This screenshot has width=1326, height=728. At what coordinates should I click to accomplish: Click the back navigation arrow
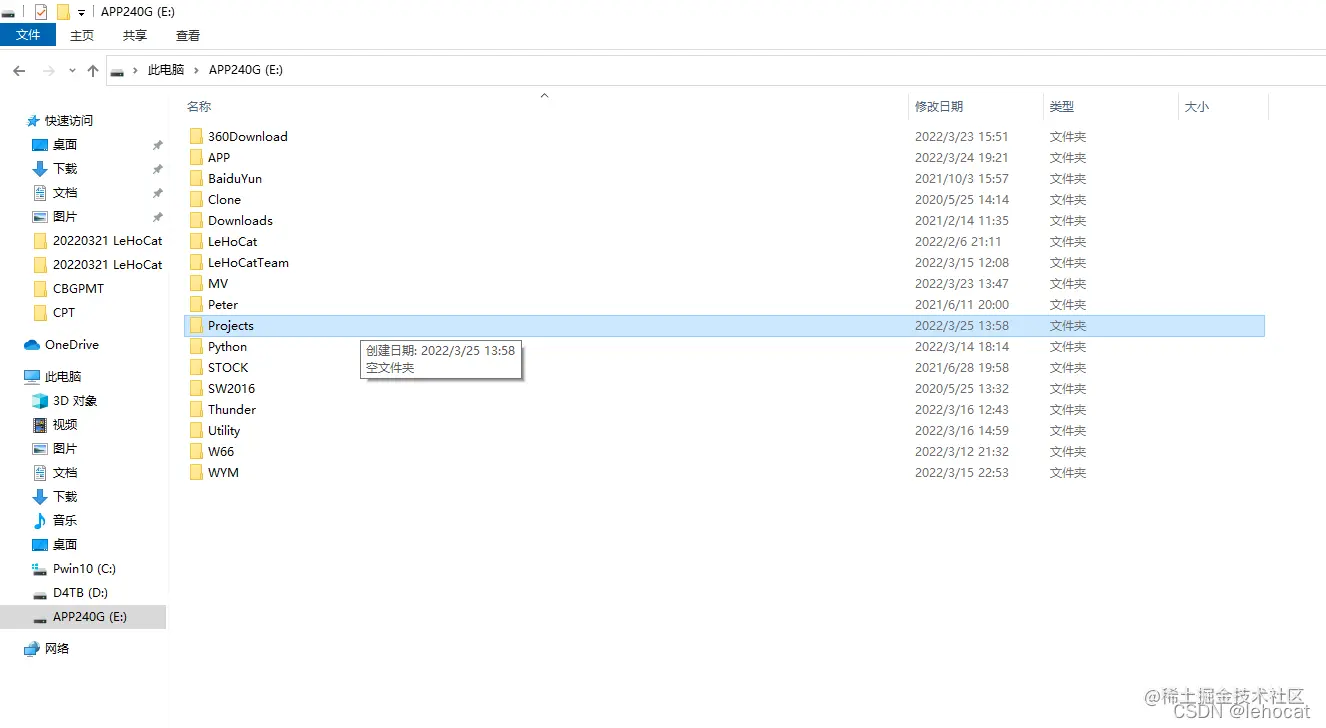coord(19,71)
